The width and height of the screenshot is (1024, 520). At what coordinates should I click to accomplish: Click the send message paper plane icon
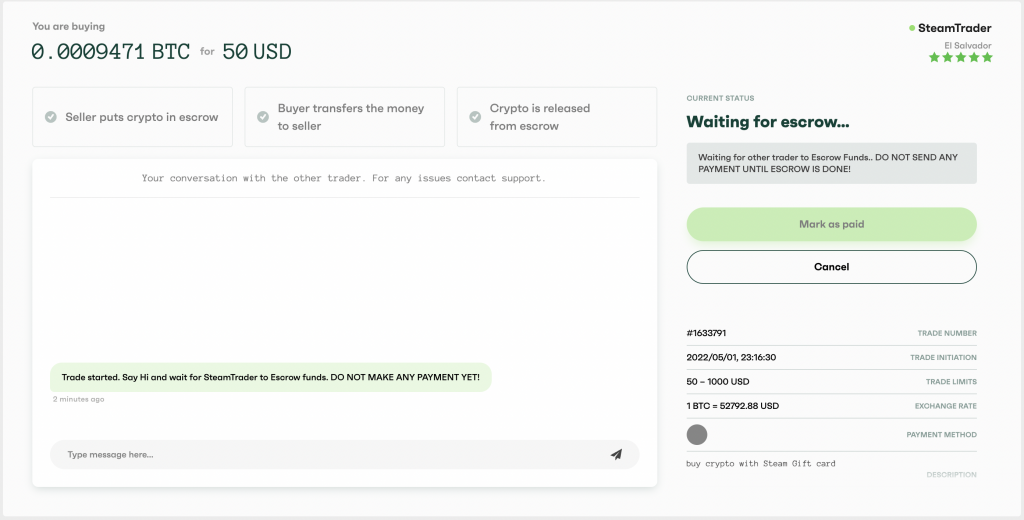(616, 454)
